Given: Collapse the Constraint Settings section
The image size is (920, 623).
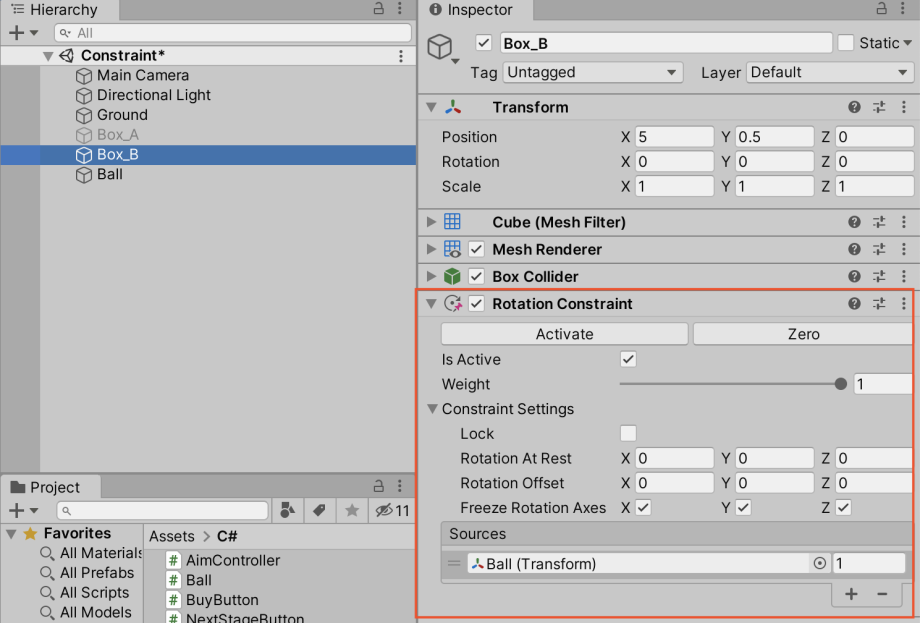Looking at the screenshot, I should (432, 409).
